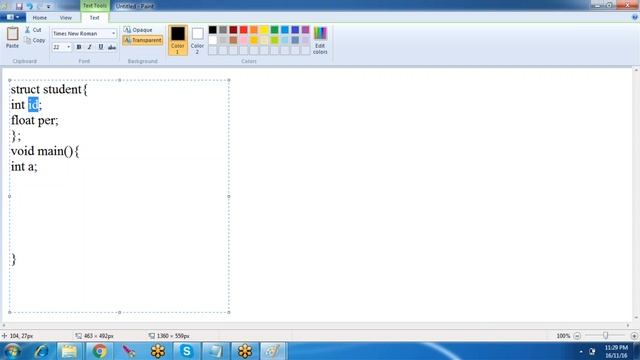Click the Redo arrow in quick access toolbar

coord(40,6)
